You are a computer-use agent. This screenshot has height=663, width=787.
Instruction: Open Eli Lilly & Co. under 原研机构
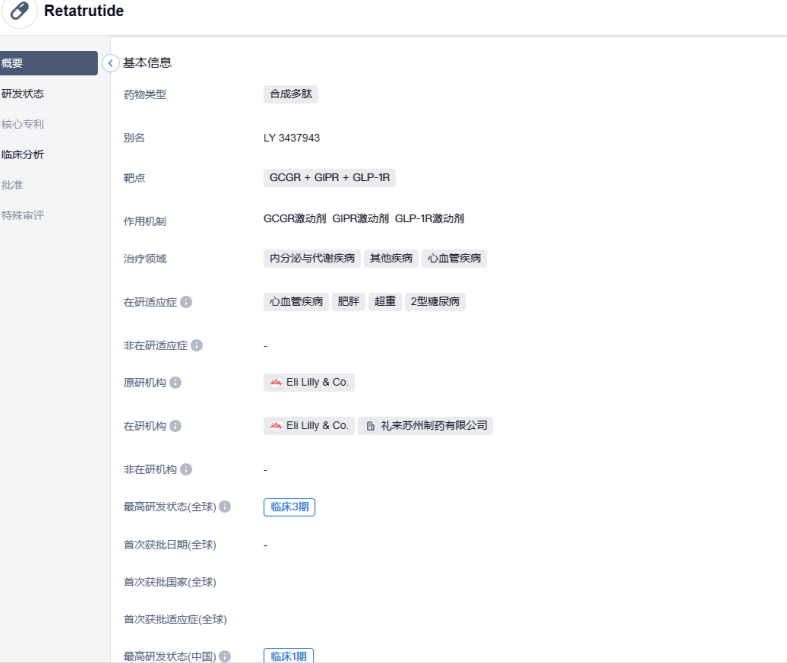[309, 383]
